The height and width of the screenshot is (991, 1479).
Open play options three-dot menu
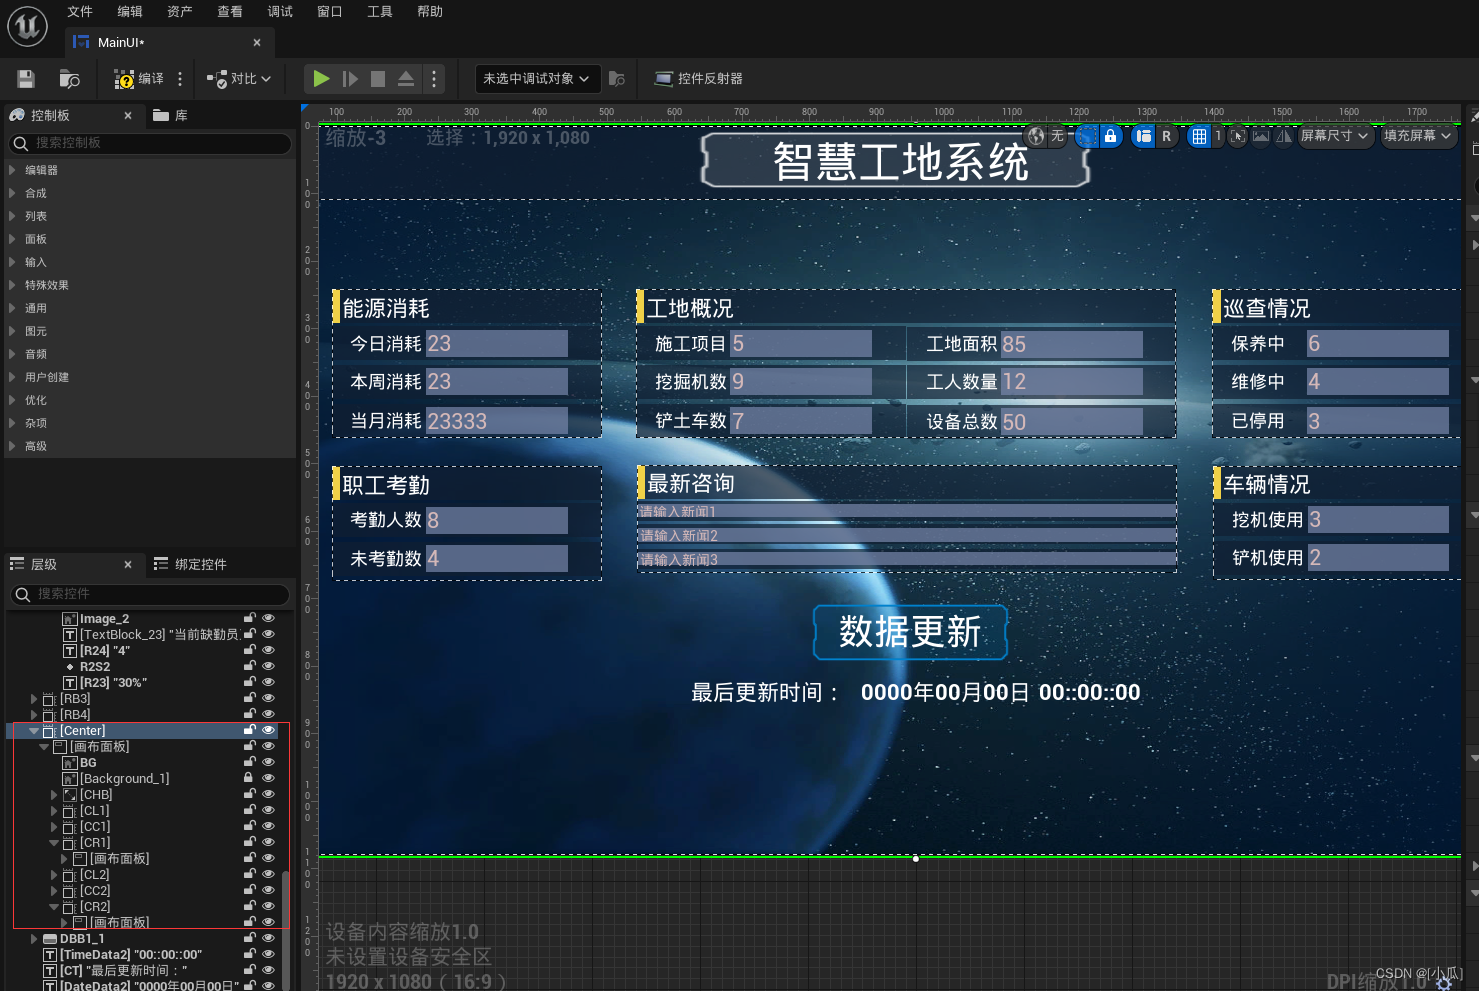433,79
